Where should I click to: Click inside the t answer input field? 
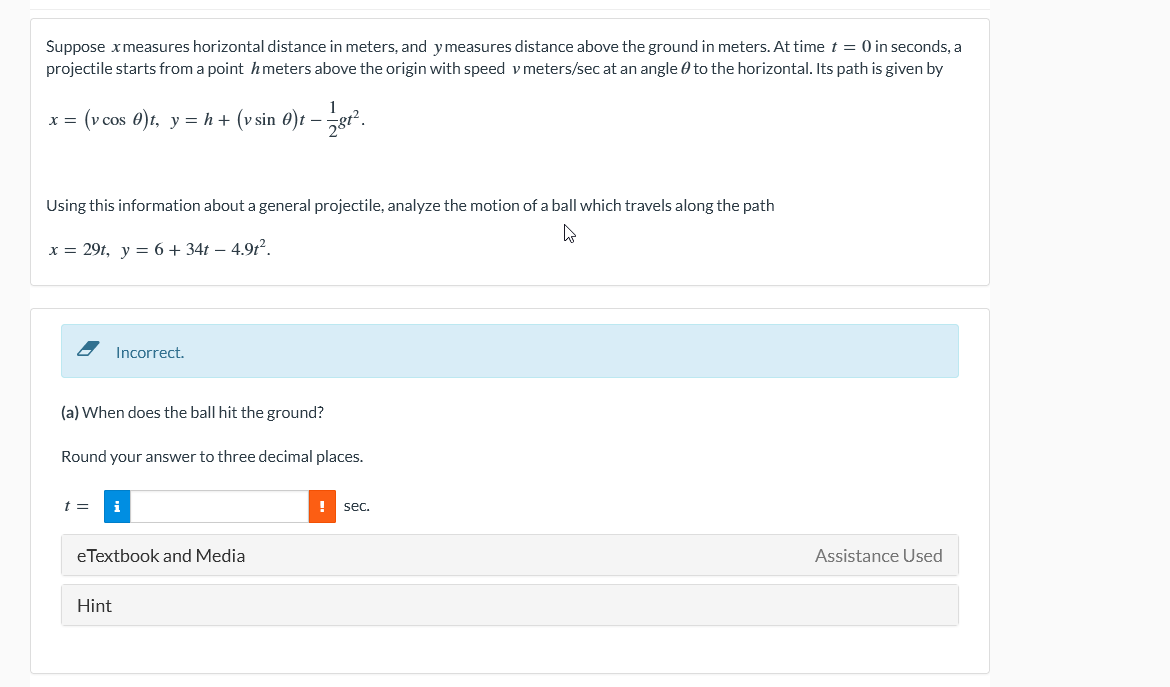pos(218,506)
